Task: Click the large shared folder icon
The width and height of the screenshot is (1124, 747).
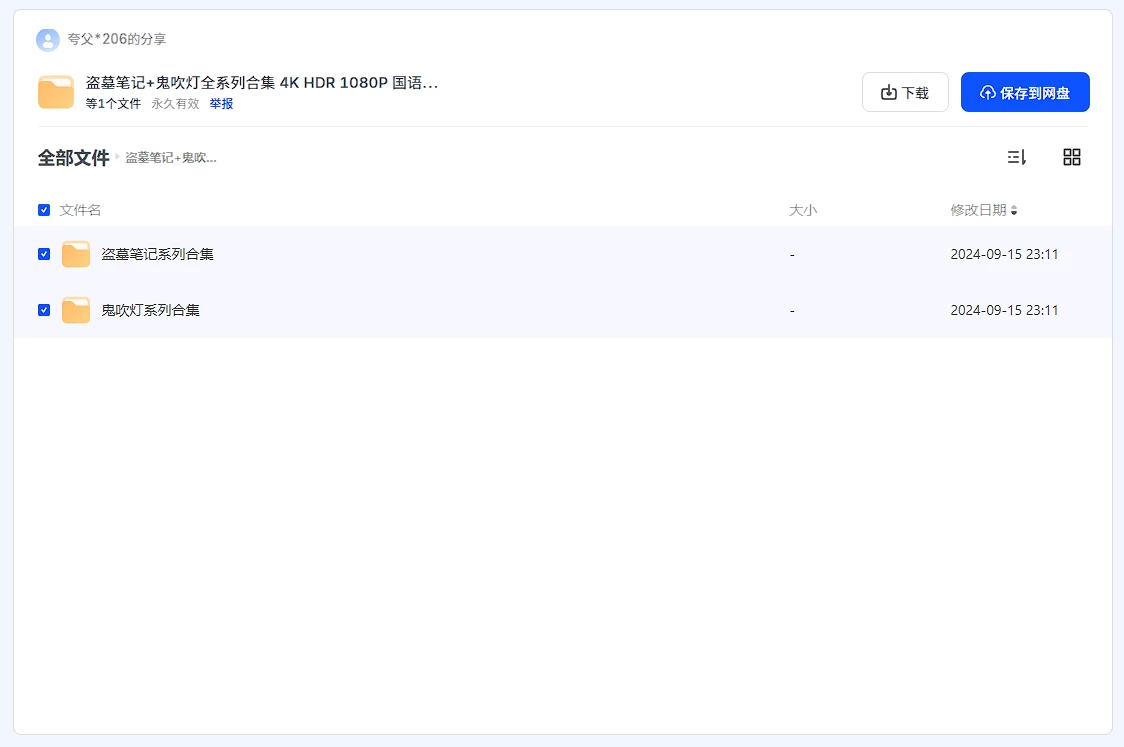Action: pyautogui.click(x=56, y=92)
